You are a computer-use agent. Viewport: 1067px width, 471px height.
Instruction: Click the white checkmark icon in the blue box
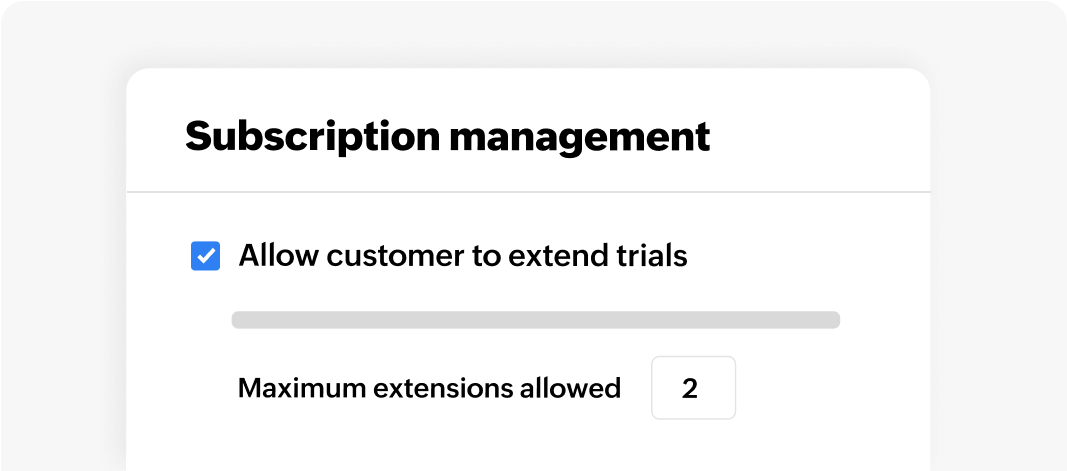click(205, 257)
